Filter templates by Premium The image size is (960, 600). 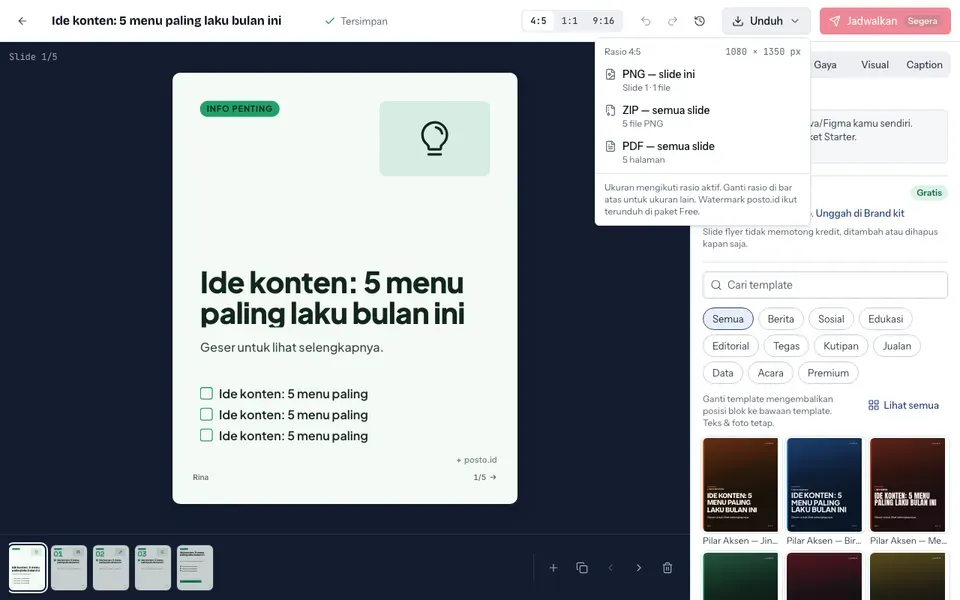[x=828, y=373]
